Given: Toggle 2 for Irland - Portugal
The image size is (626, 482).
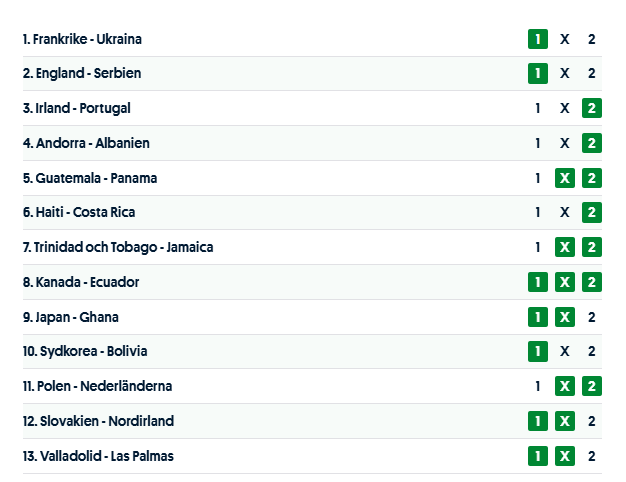Looking at the screenshot, I should pos(592,108).
